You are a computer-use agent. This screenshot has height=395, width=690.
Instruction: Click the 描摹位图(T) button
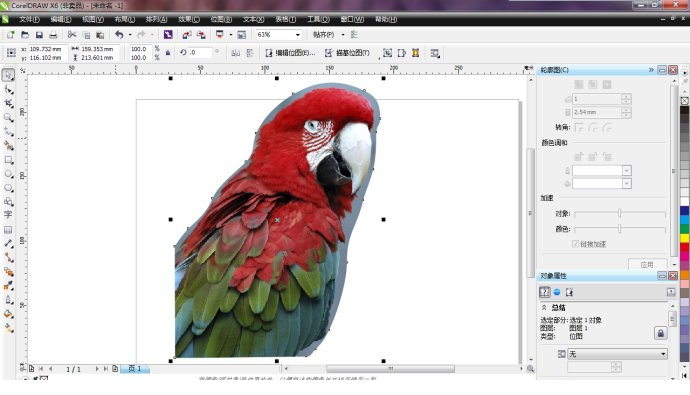pyautogui.click(x=347, y=53)
